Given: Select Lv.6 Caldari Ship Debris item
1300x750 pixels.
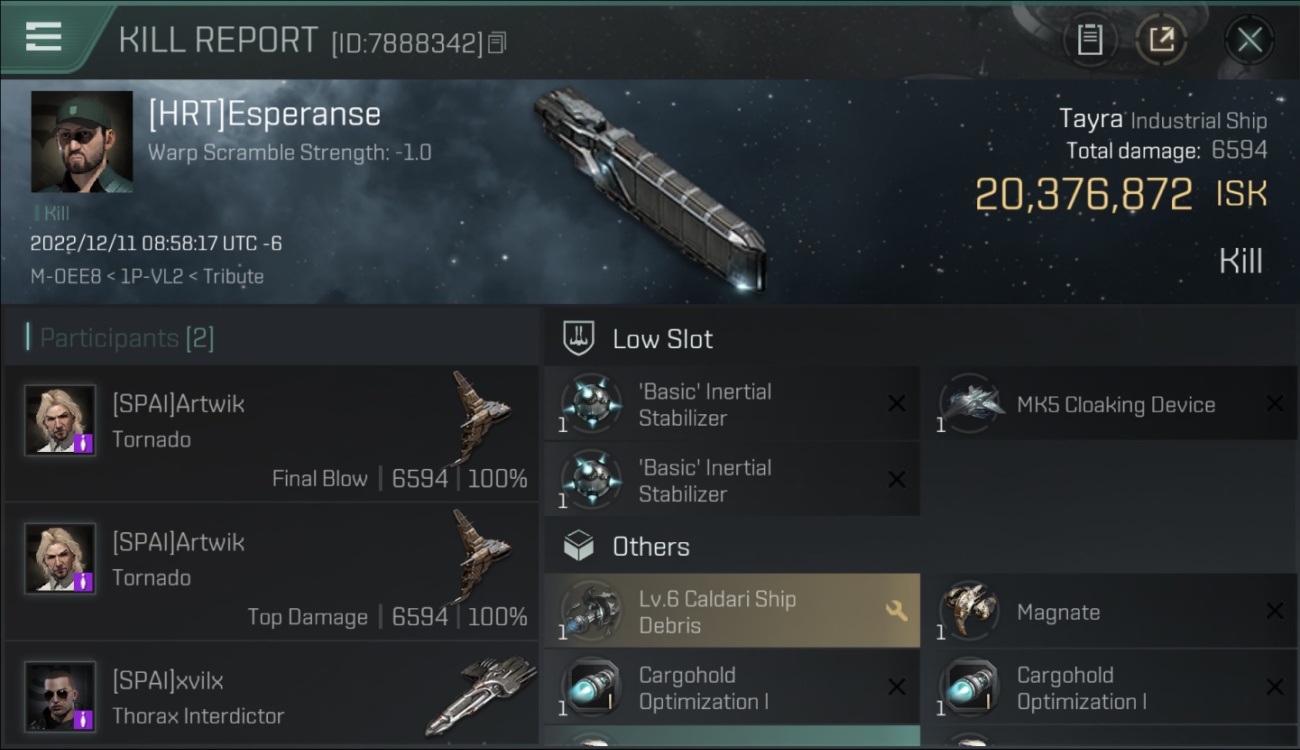Looking at the screenshot, I should [x=732, y=611].
